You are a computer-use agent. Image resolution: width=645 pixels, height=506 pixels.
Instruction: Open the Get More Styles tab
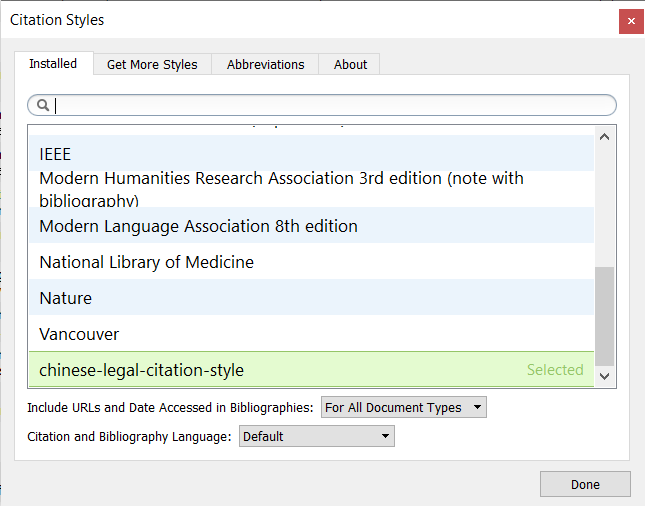(152, 65)
